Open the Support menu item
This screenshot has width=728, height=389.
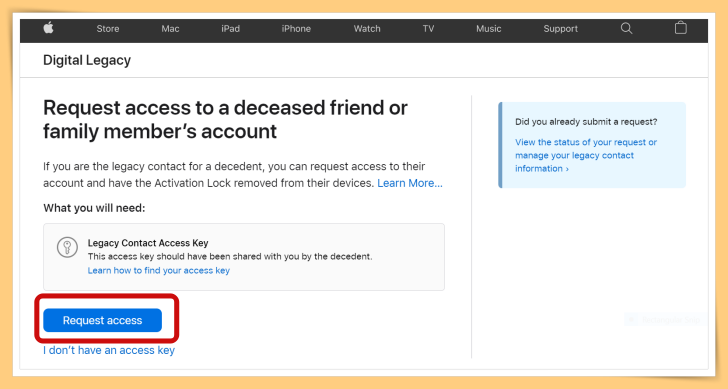(560, 29)
